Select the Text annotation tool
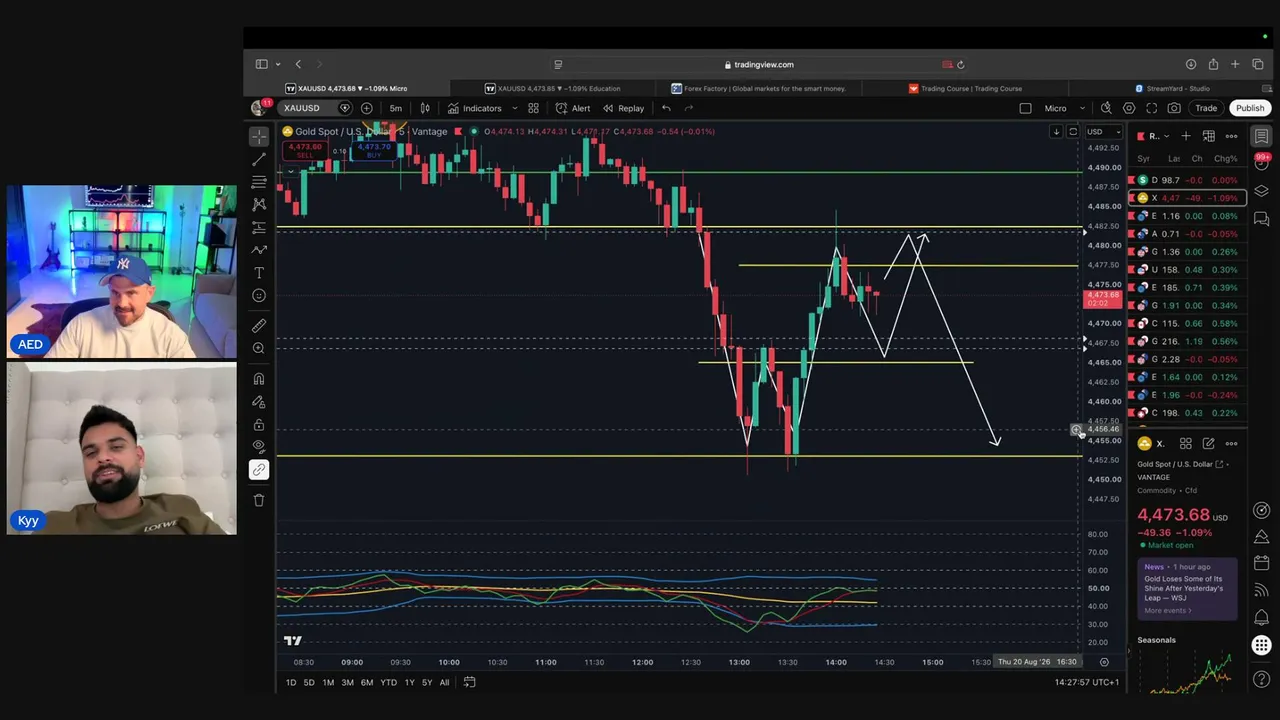 (259, 273)
